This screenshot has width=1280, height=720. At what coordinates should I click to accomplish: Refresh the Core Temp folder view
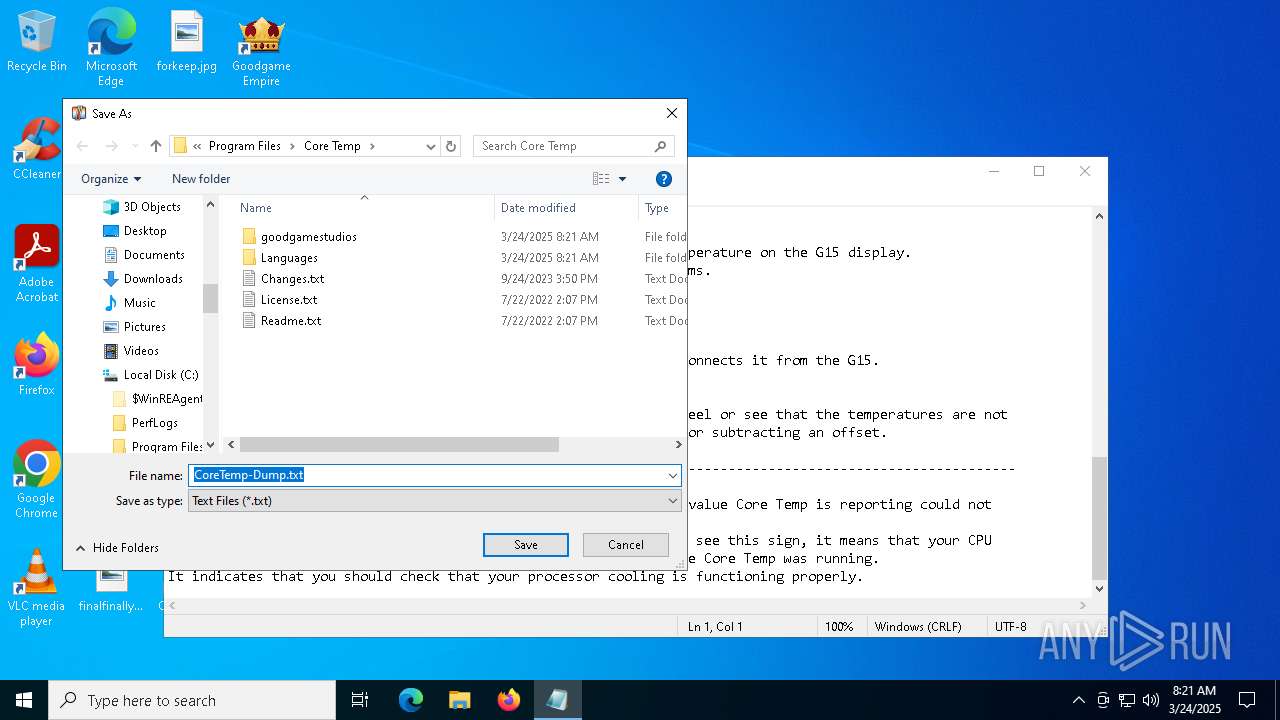451,146
